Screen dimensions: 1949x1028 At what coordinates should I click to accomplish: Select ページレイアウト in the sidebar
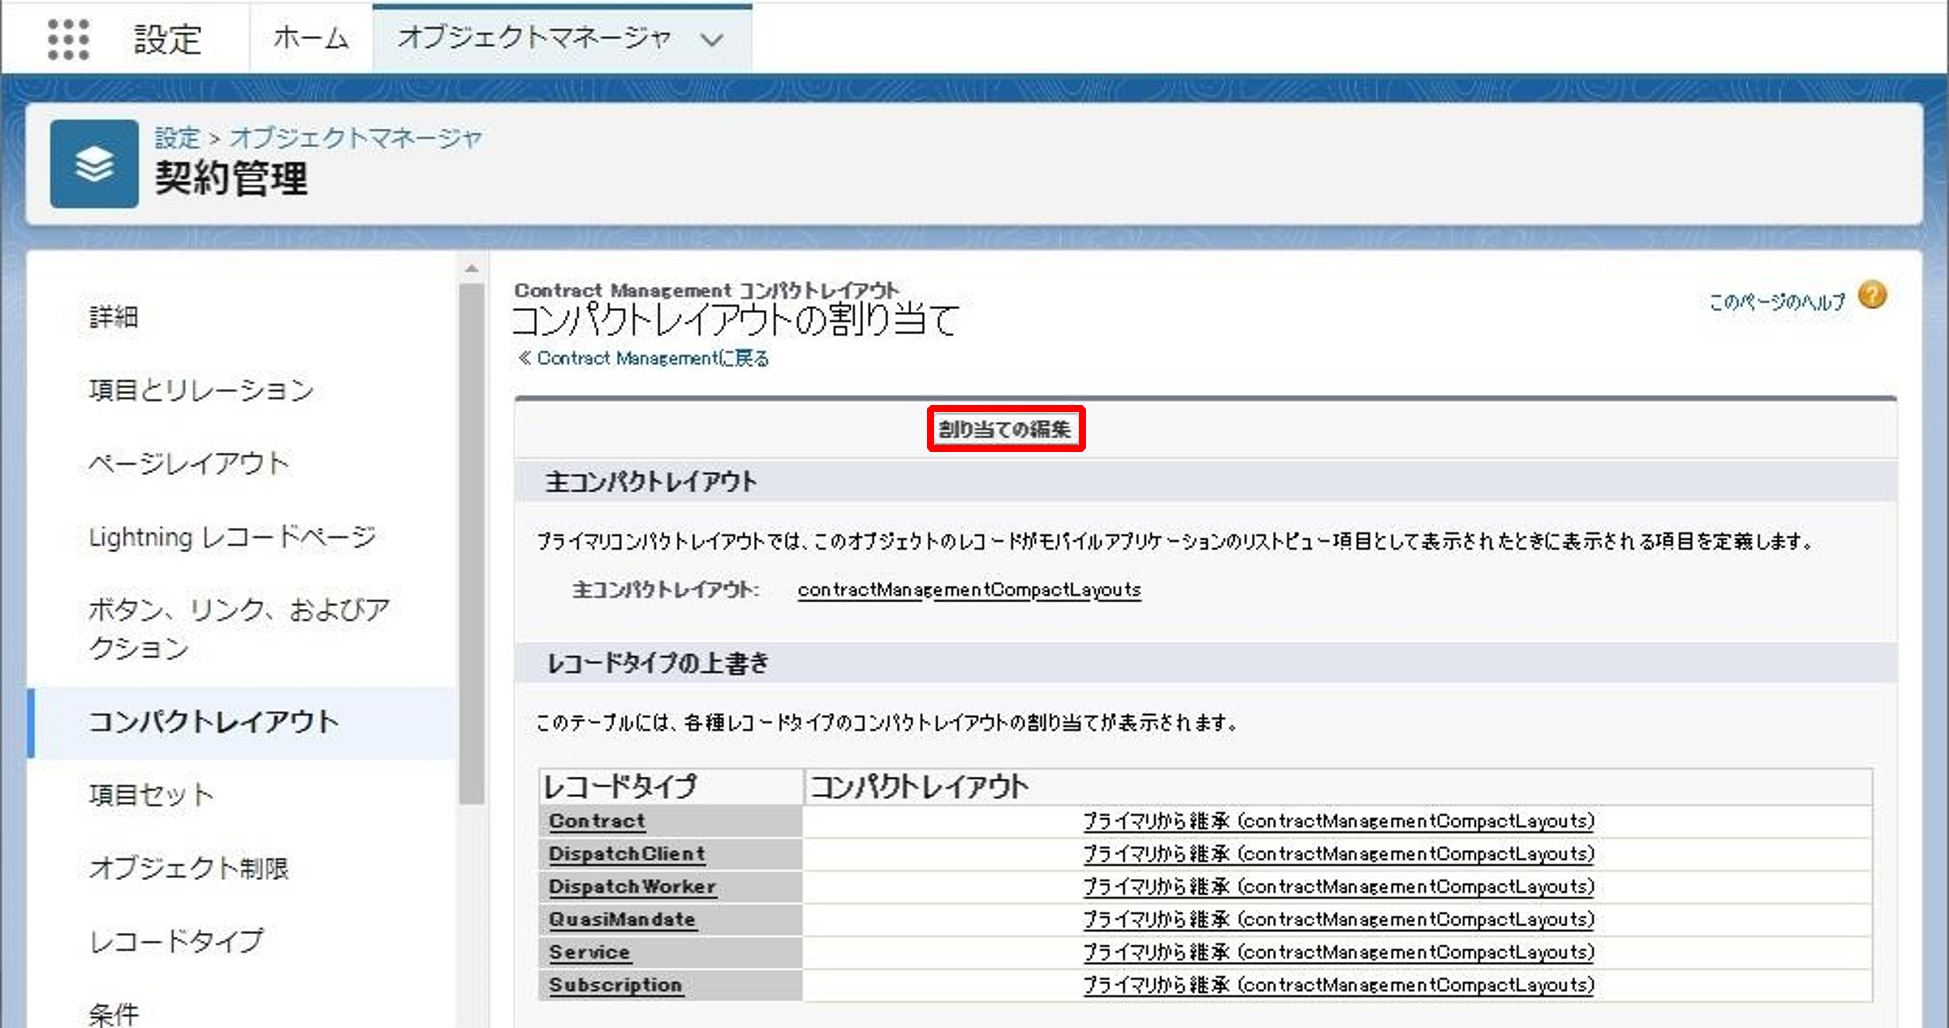coord(189,463)
